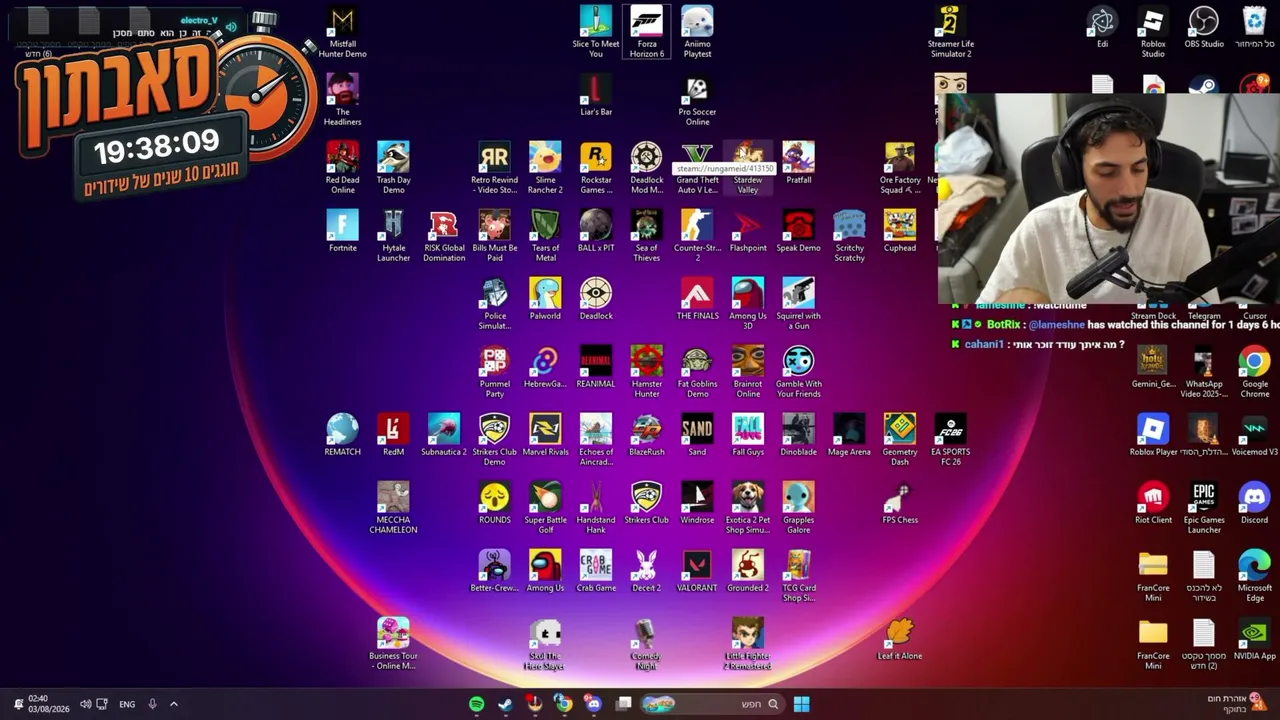1280x720 pixels.
Task: Open Trash Day Demo shortcut
Action: pos(393,168)
